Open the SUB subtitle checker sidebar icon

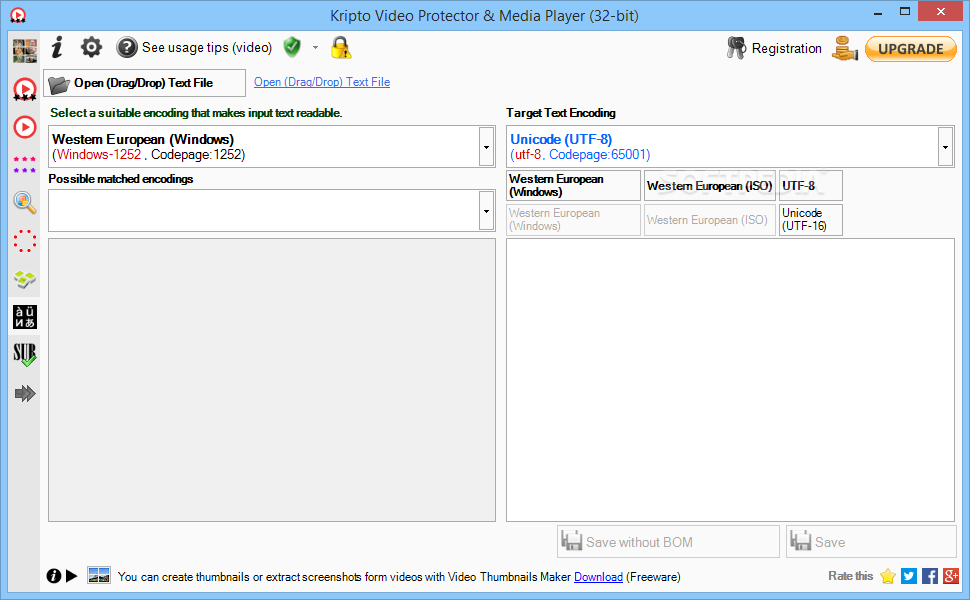pos(25,355)
